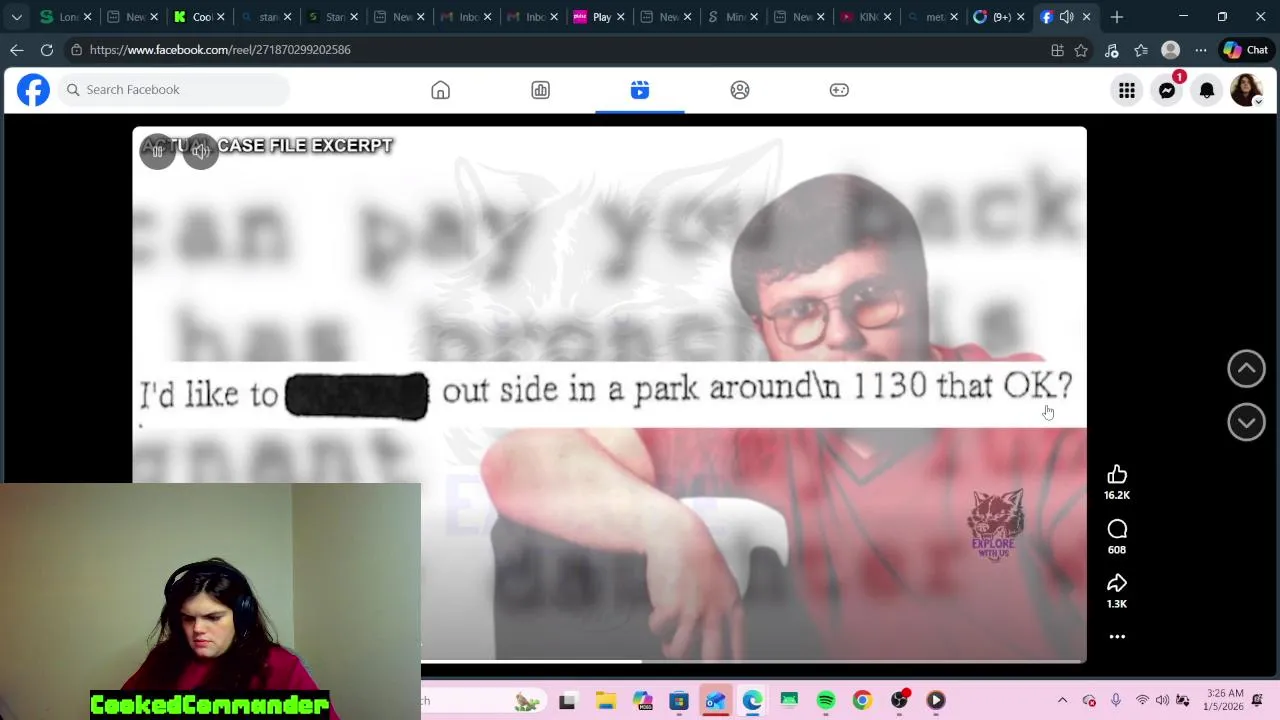The height and width of the screenshot is (720, 1280).
Task: Open microphone tray icon
Action: (x=1116, y=701)
